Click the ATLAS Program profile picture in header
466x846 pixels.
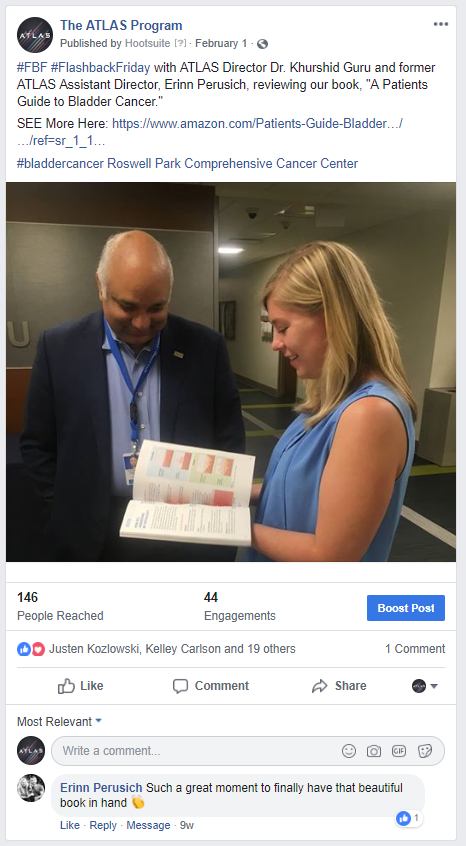coord(35,35)
